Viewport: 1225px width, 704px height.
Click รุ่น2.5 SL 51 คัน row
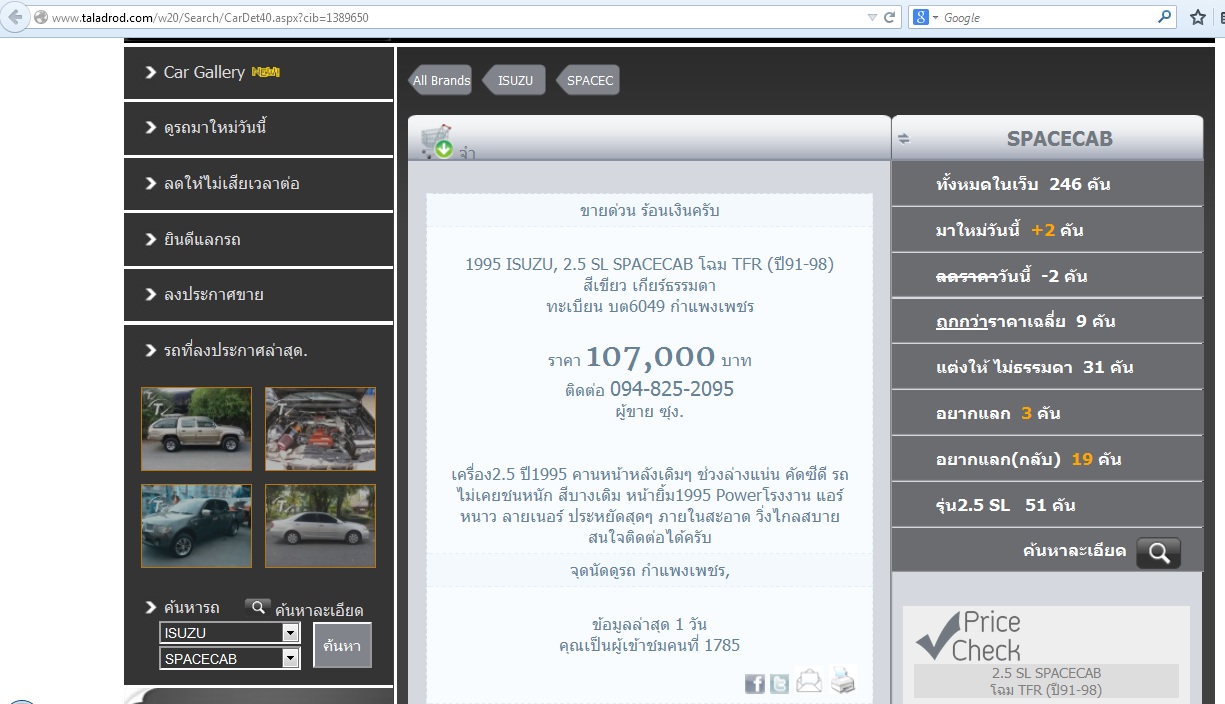1047,505
